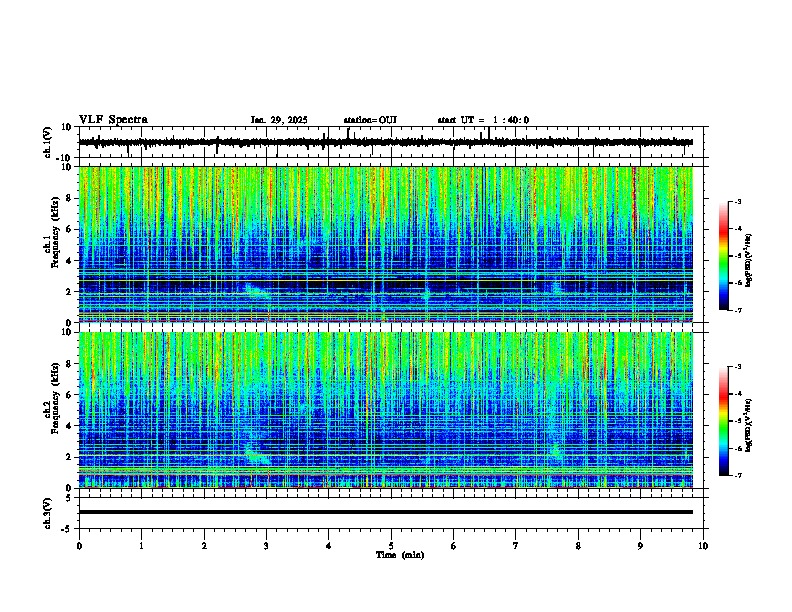792x612 pixels.
Task: Click the ch.2 'Frequency (kHz)' axis label
Action: pos(55,398)
